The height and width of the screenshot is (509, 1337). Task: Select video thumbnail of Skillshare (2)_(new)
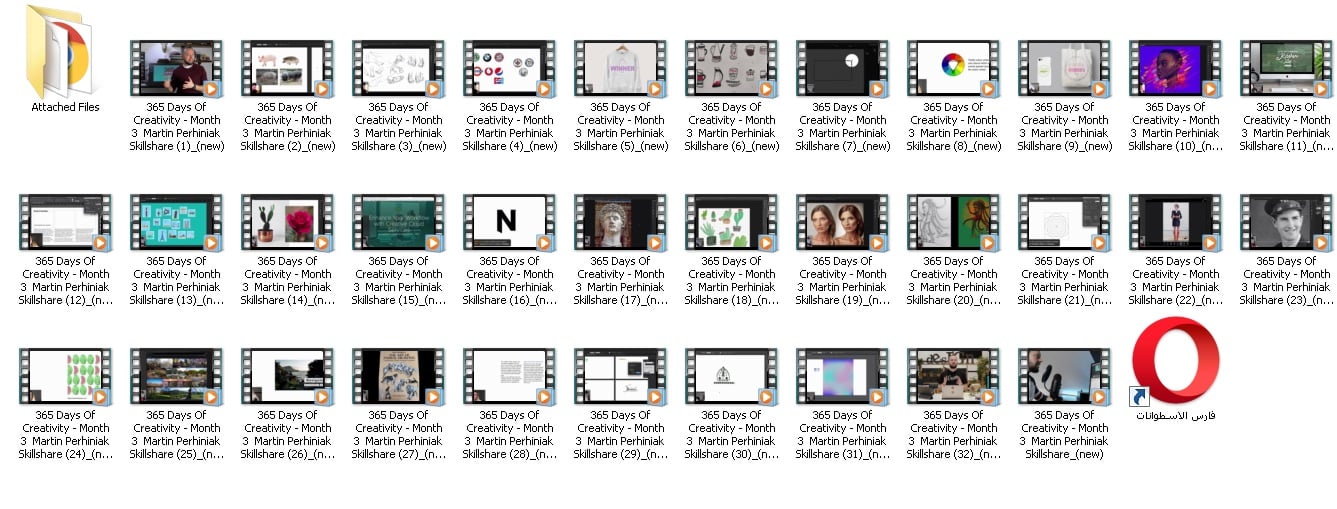coord(288,69)
